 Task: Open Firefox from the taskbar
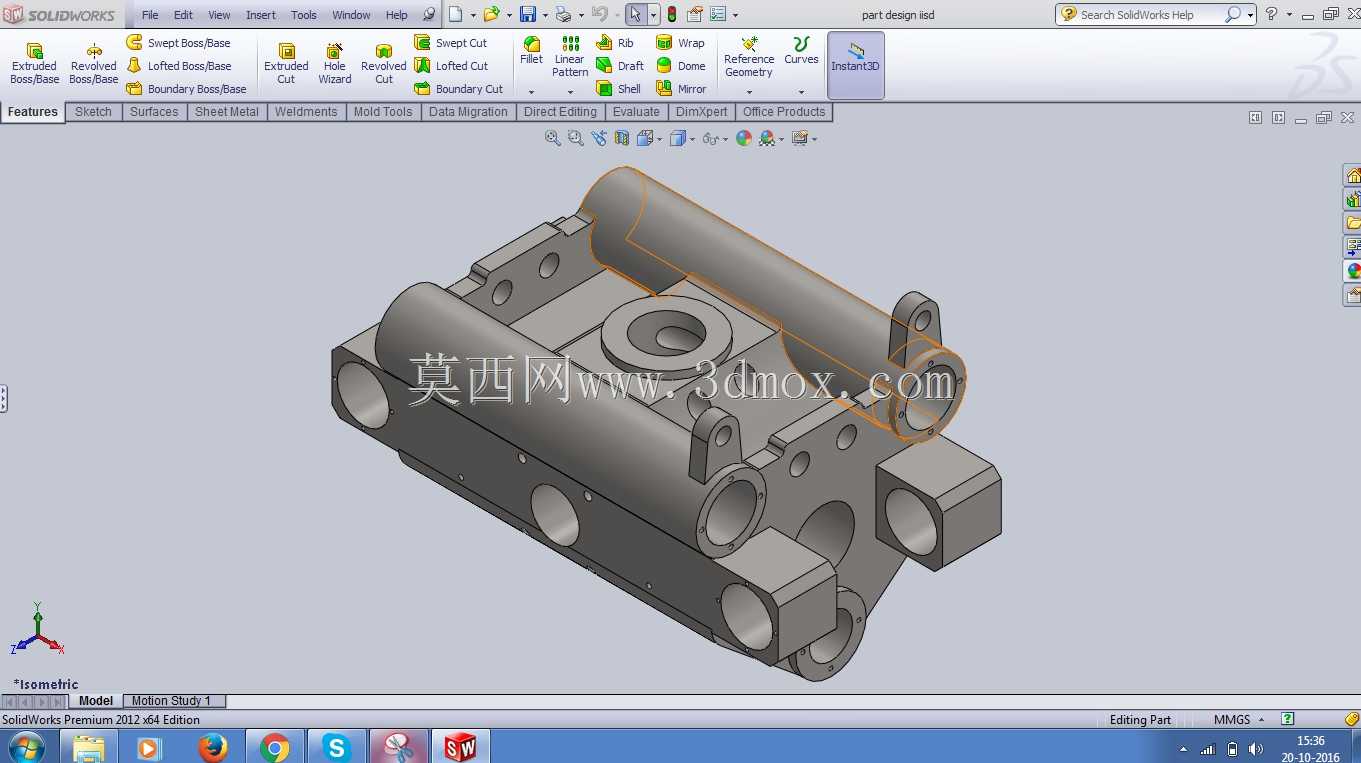212,747
